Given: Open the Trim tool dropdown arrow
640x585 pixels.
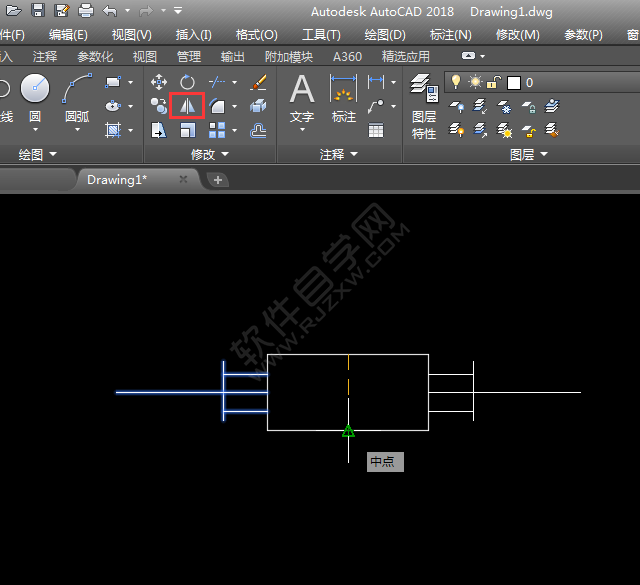Looking at the screenshot, I should [235, 82].
